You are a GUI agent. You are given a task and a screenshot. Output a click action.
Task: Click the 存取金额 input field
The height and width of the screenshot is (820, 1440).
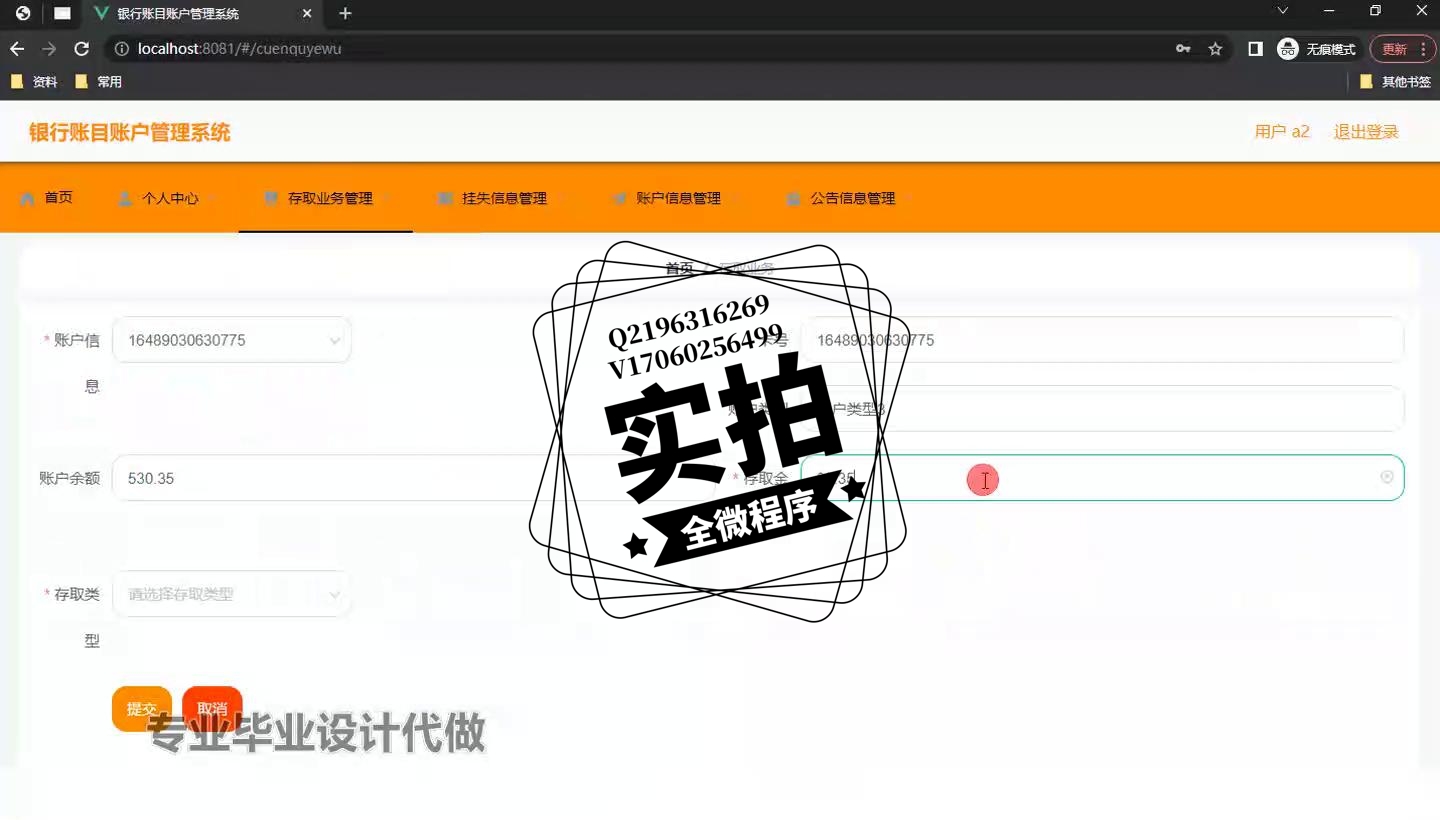point(1102,478)
